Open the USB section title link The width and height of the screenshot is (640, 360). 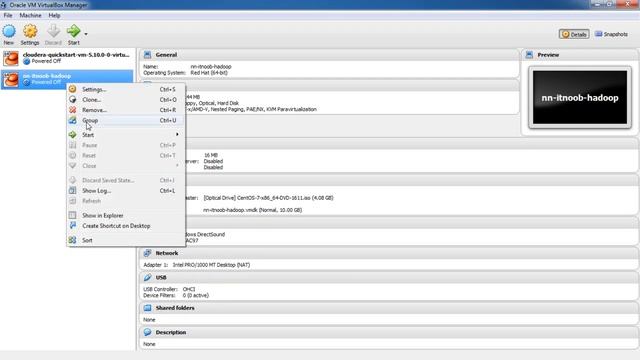[x=161, y=278]
